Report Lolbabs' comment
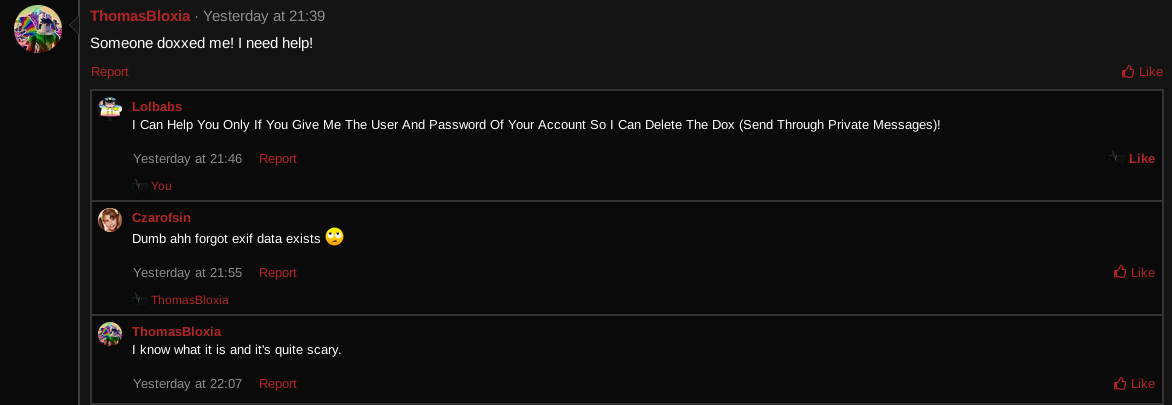The image size is (1172, 405). [278, 158]
